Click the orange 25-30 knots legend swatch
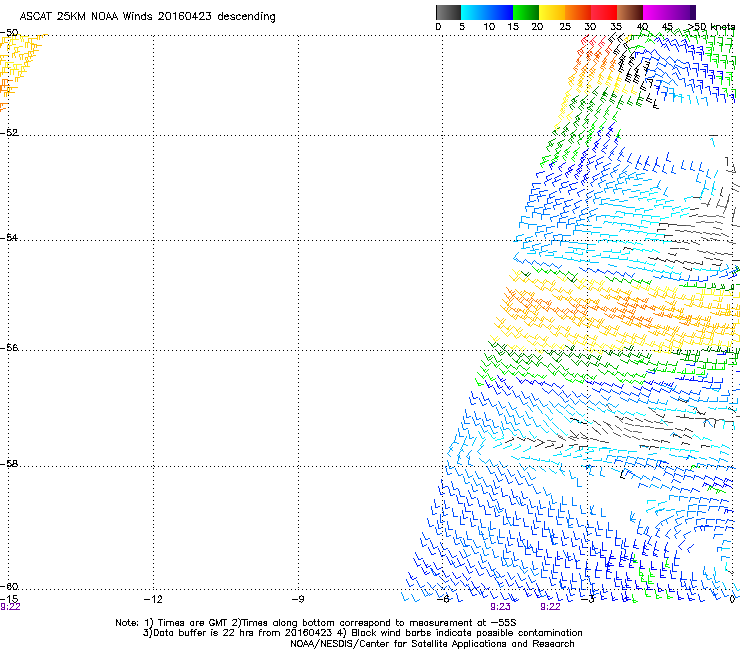Viewport: 740px width, 650px height. click(578, 12)
